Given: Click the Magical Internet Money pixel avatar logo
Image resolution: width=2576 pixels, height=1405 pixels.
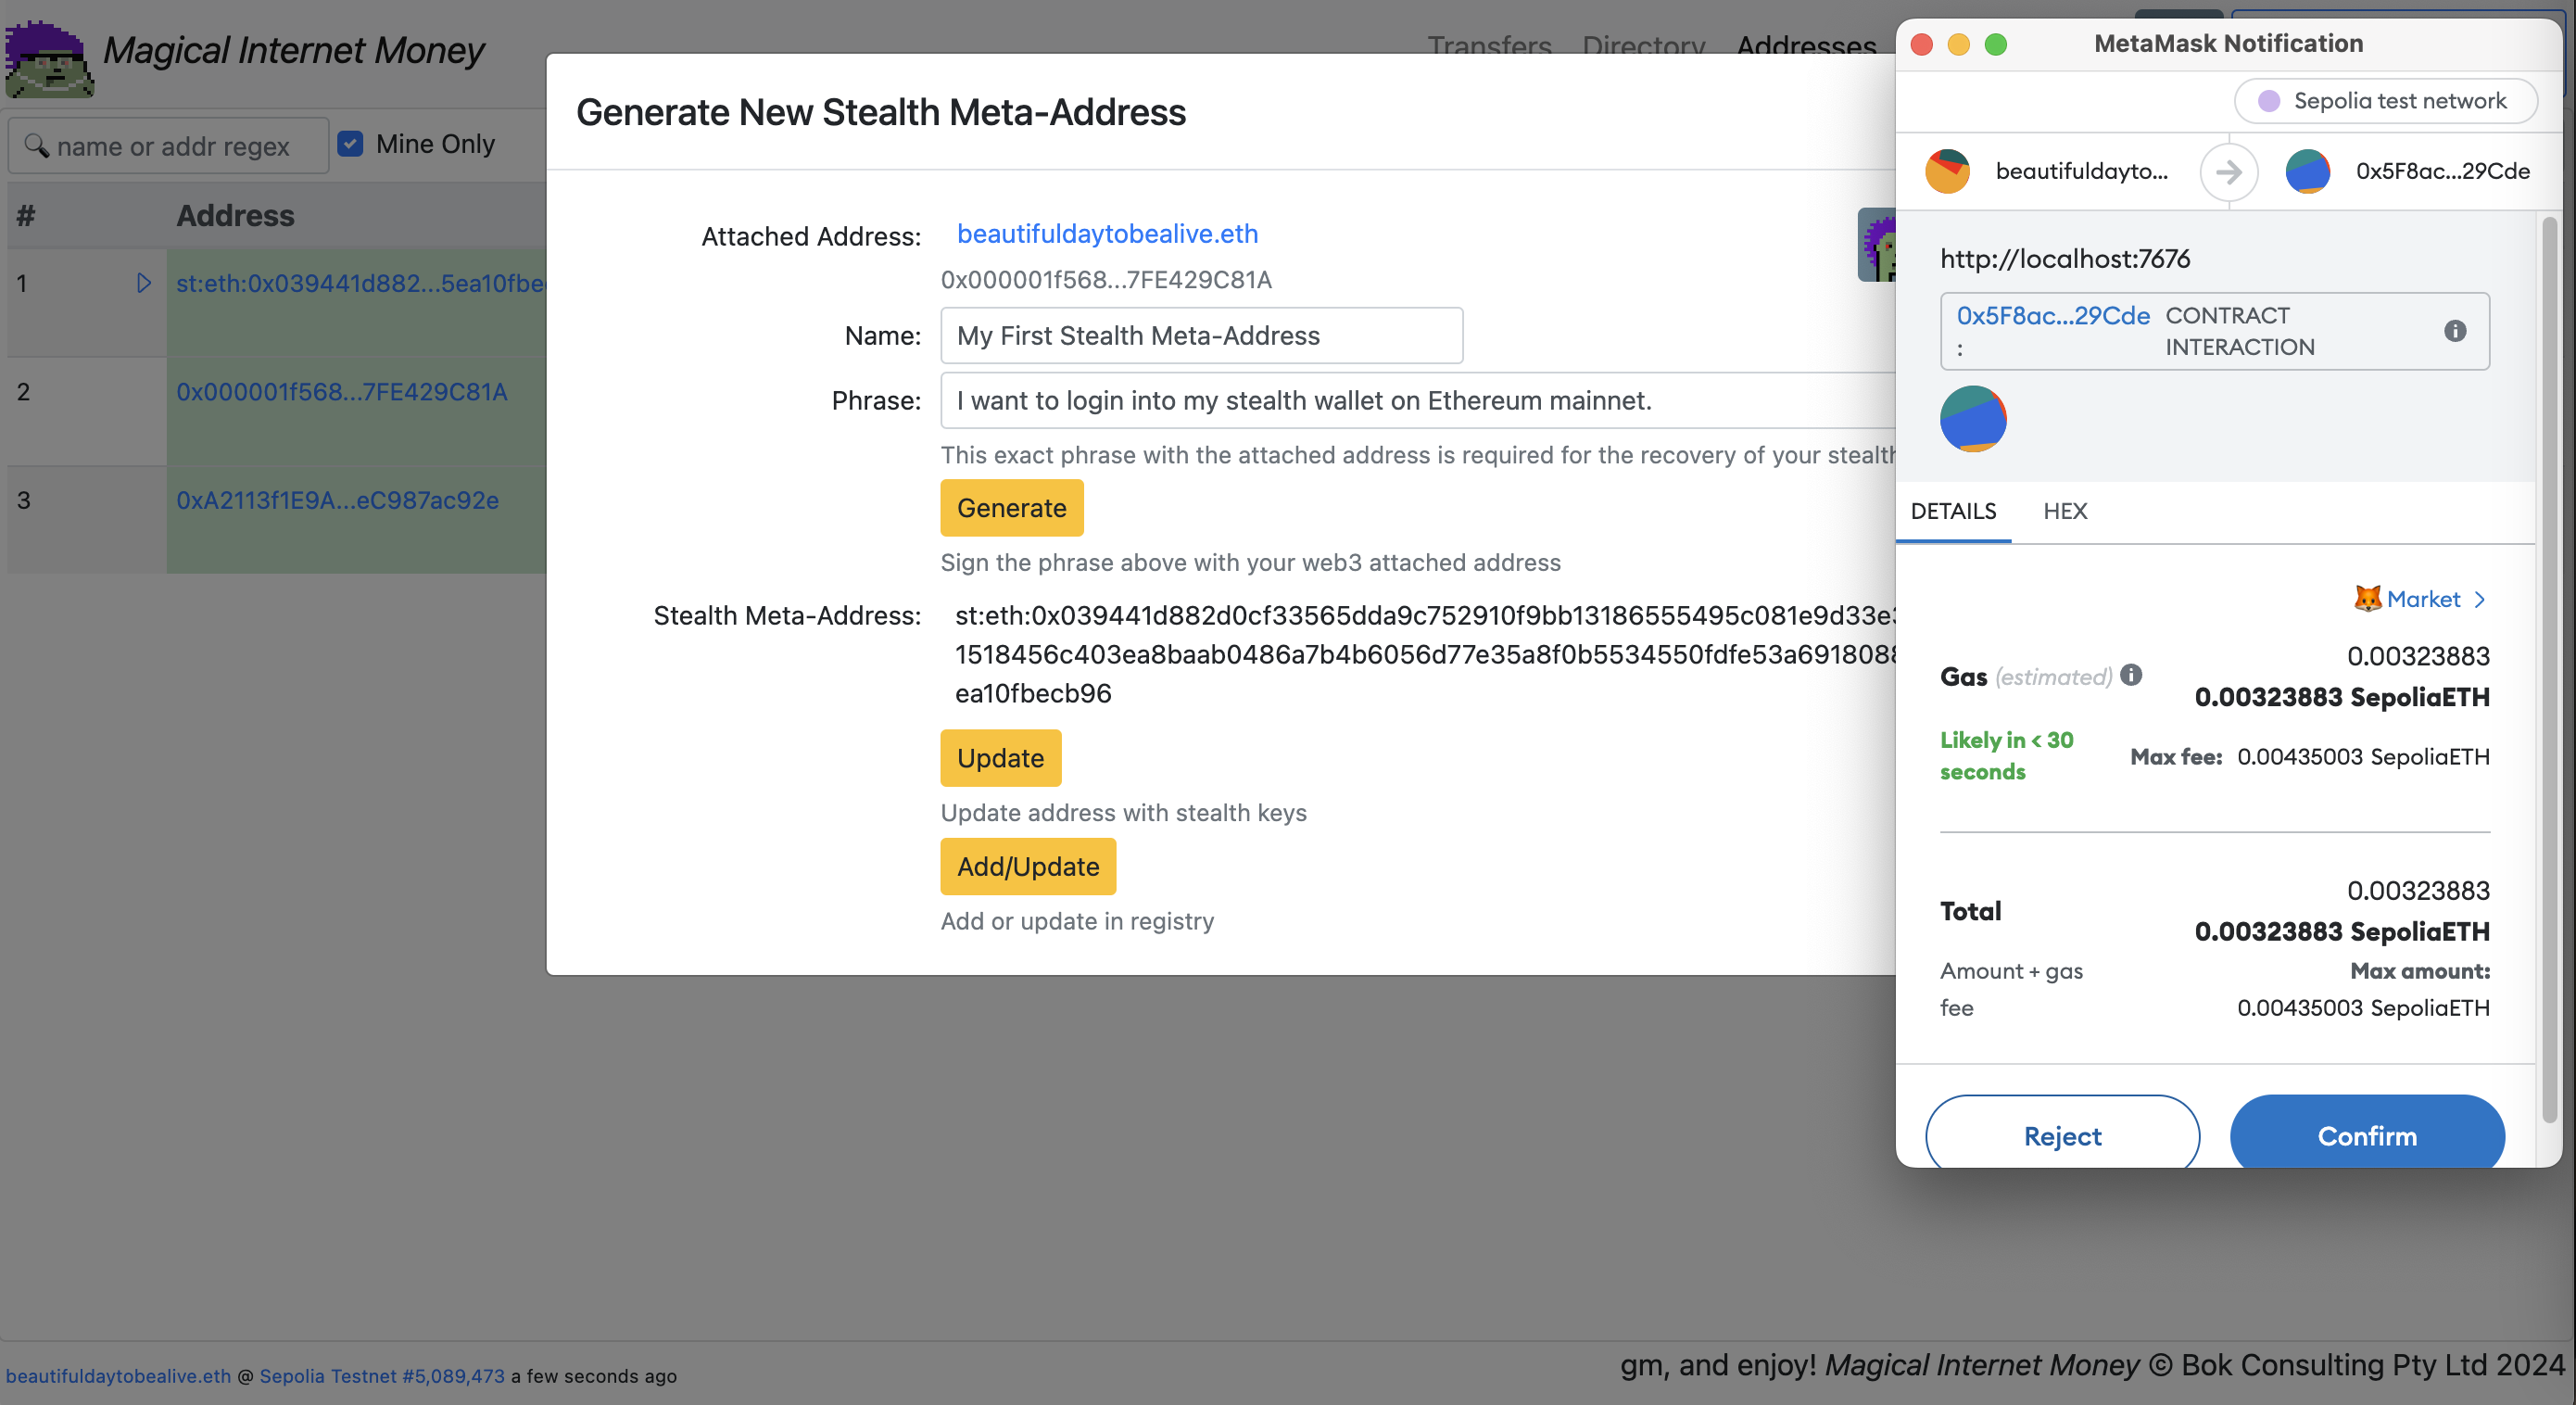Looking at the screenshot, I should click(50, 58).
